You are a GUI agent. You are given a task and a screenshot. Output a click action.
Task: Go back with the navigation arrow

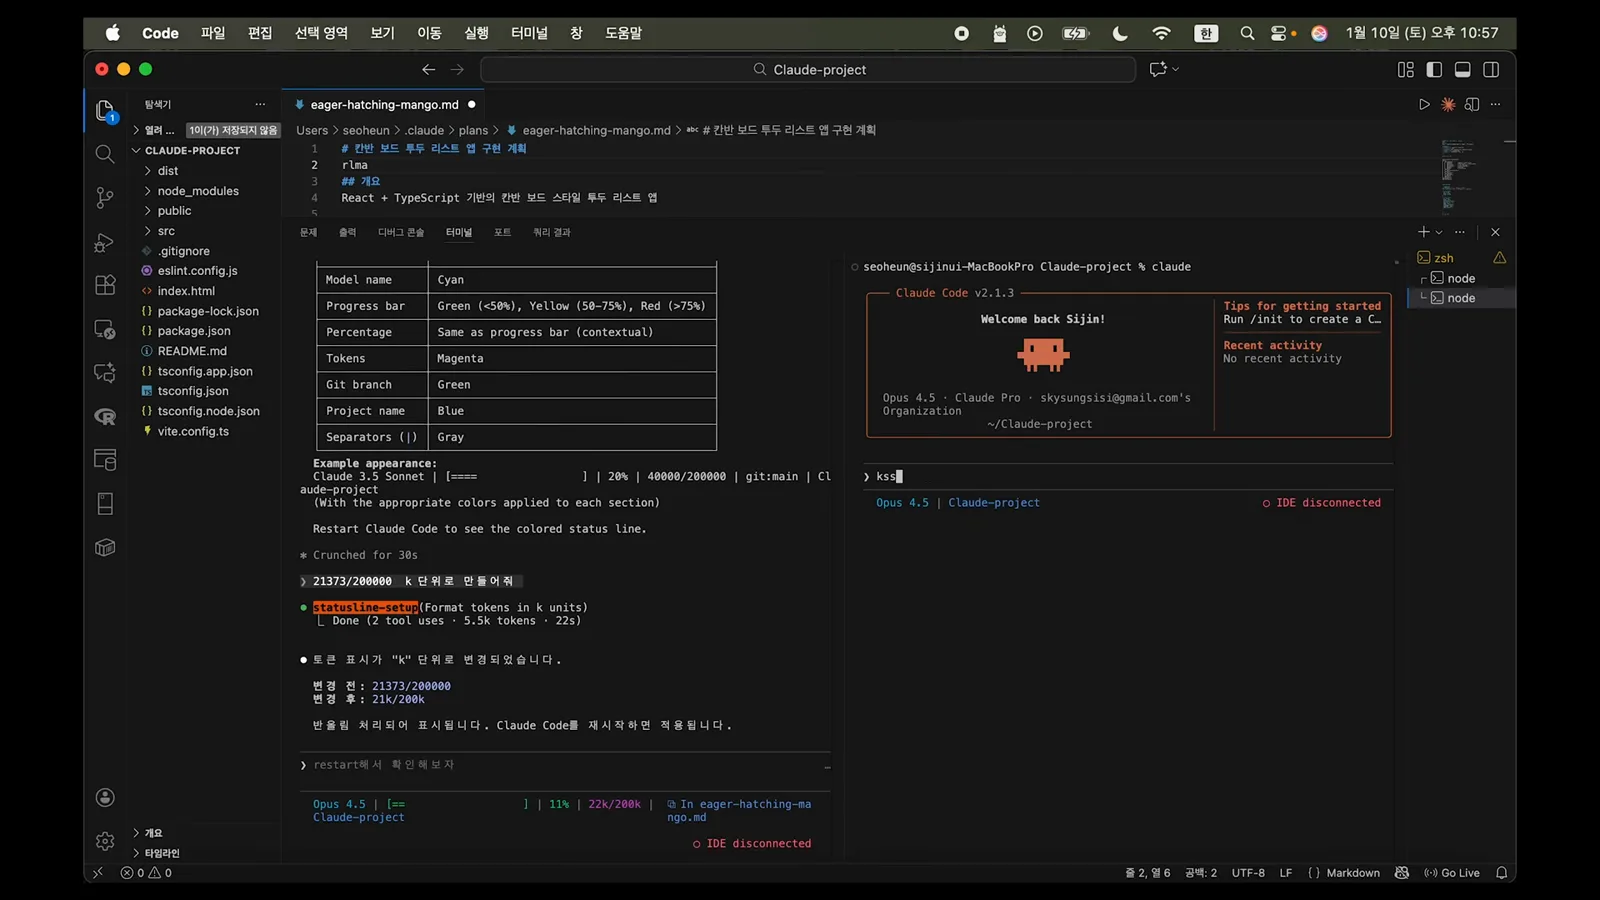click(428, 69)
